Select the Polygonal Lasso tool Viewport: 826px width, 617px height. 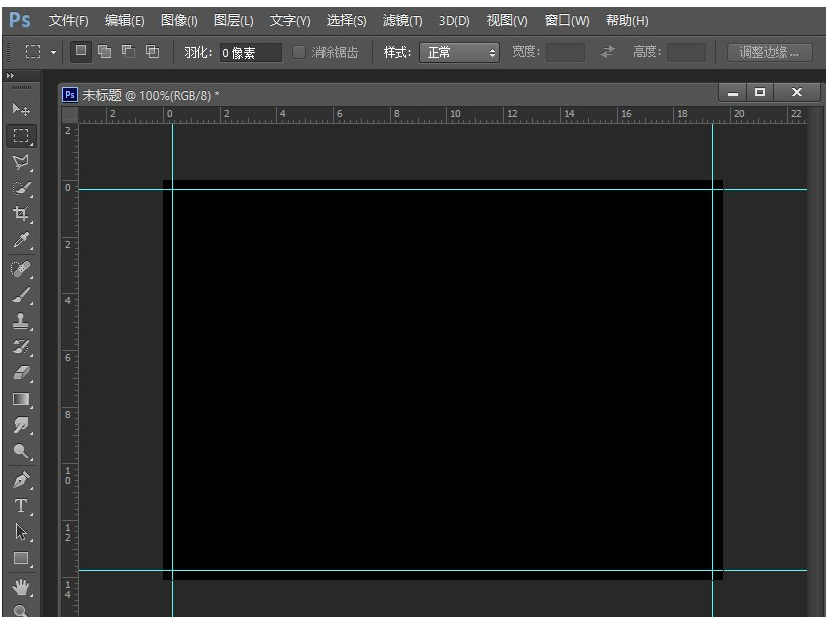pos(21,161)
